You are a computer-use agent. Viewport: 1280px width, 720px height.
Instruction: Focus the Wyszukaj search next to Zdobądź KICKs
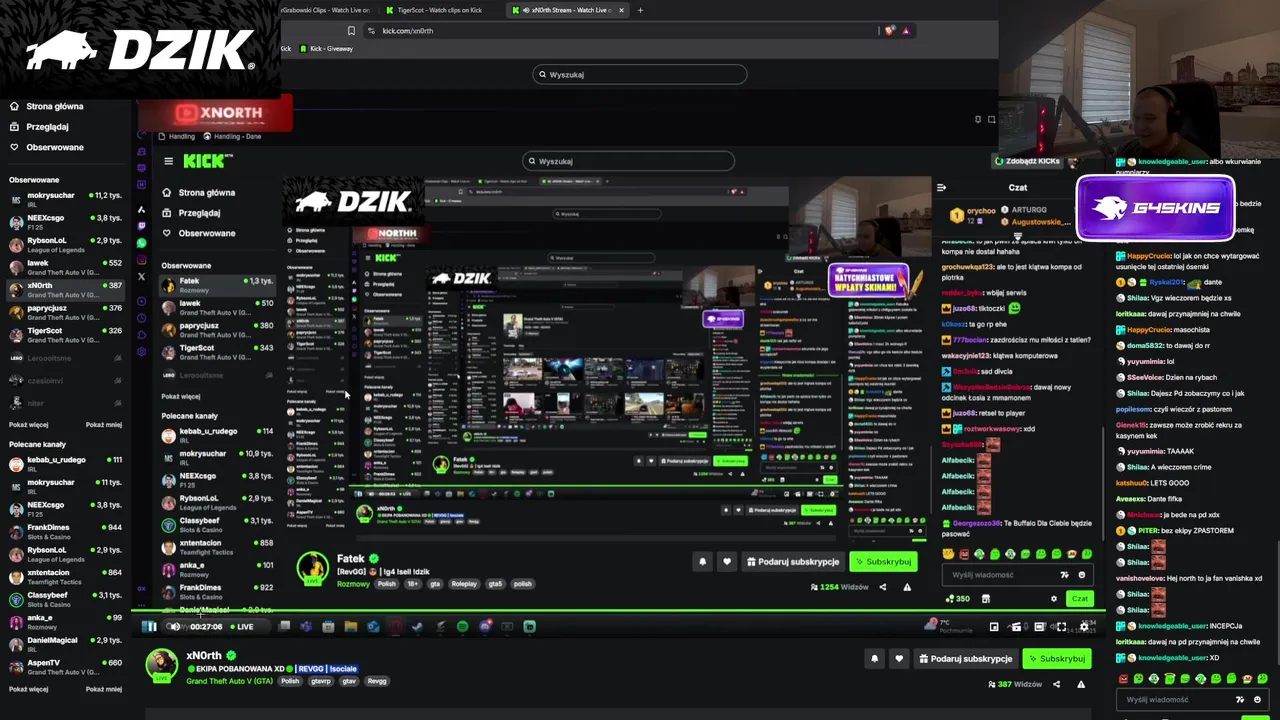pyautogui.click(x=629, y=161)
